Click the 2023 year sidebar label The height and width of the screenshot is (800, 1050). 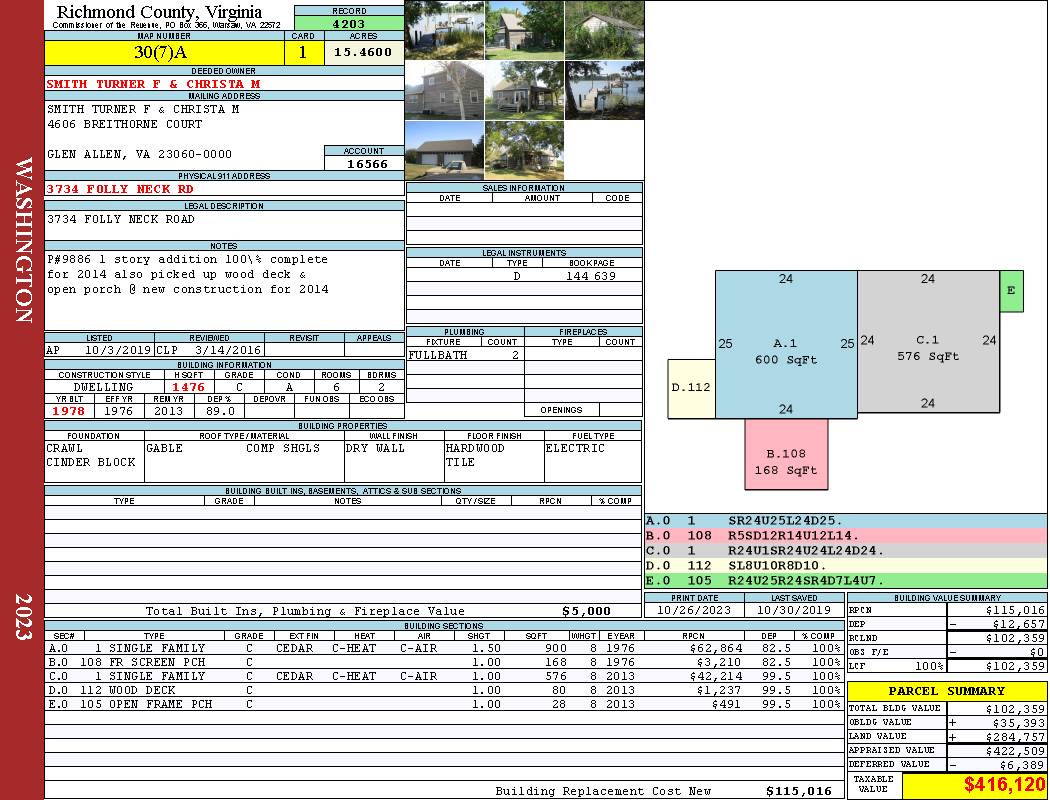[24, 617]
